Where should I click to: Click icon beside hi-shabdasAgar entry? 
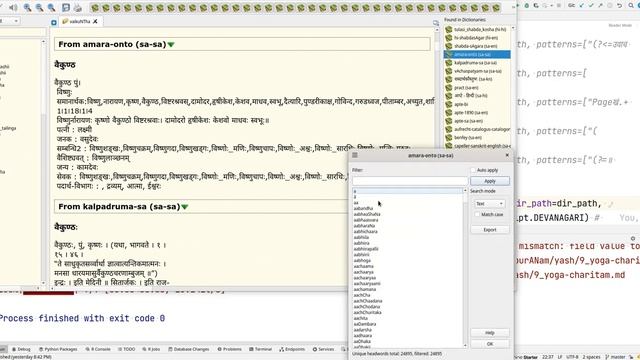coord(449,38)
